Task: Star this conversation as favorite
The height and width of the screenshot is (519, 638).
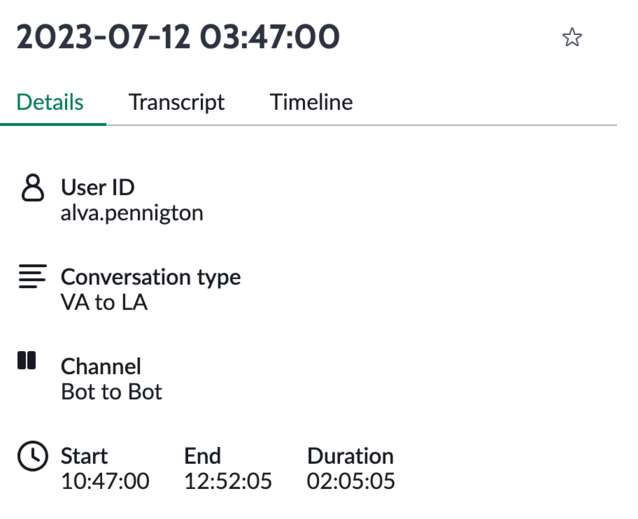Action: click(572, 37)
